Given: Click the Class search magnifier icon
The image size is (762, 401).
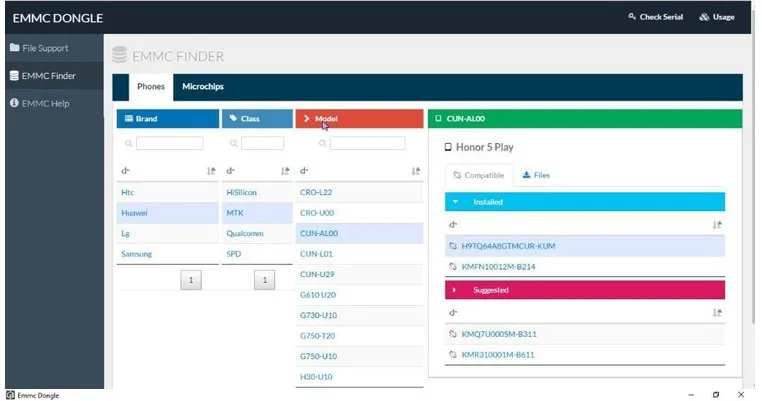Looking at the screenshot, I should tap(233, 143).
